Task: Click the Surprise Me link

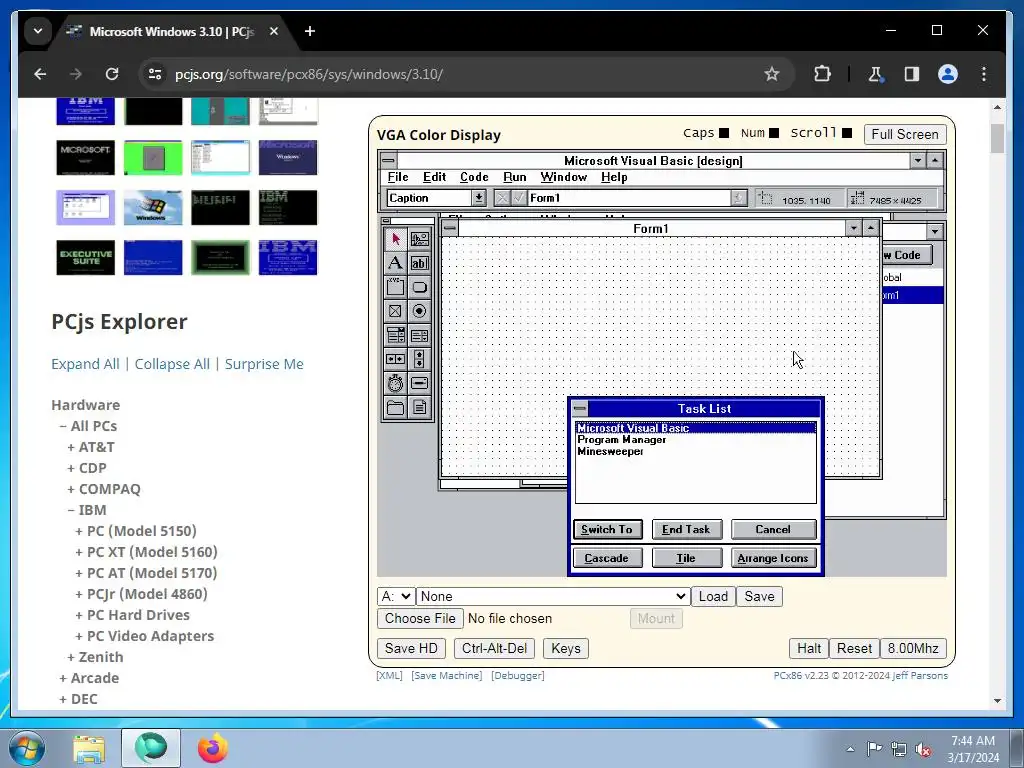Action: click(x=264, y=364)
